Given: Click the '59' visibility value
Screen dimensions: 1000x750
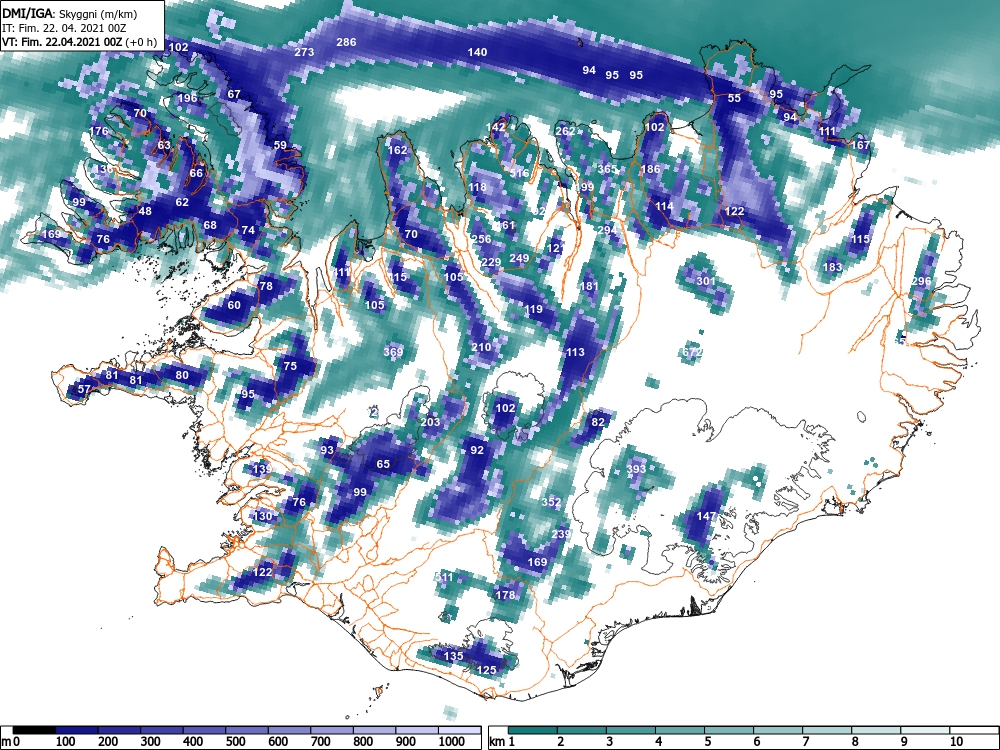Looking at the screenshot, I should 280,145.
